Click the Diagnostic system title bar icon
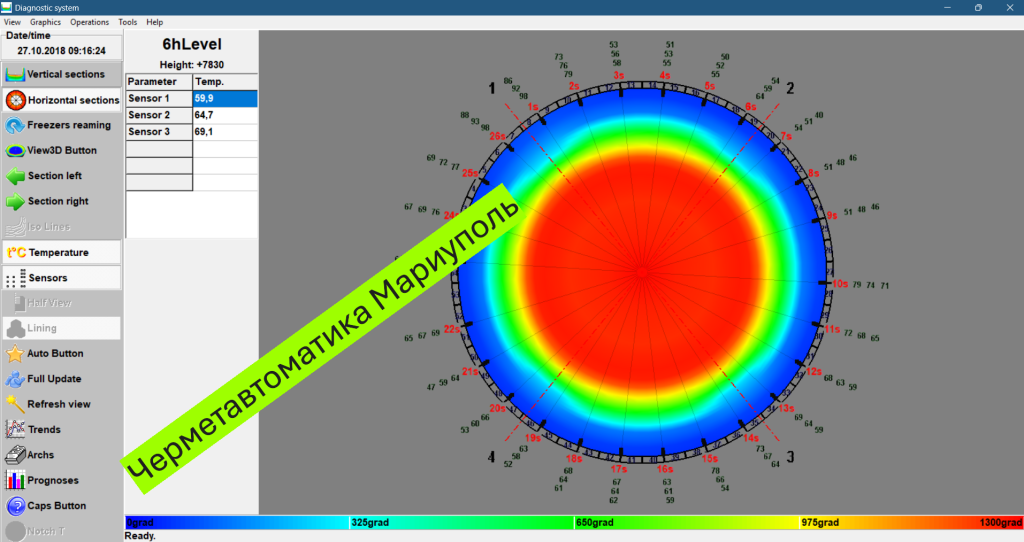 coord(7,7)
